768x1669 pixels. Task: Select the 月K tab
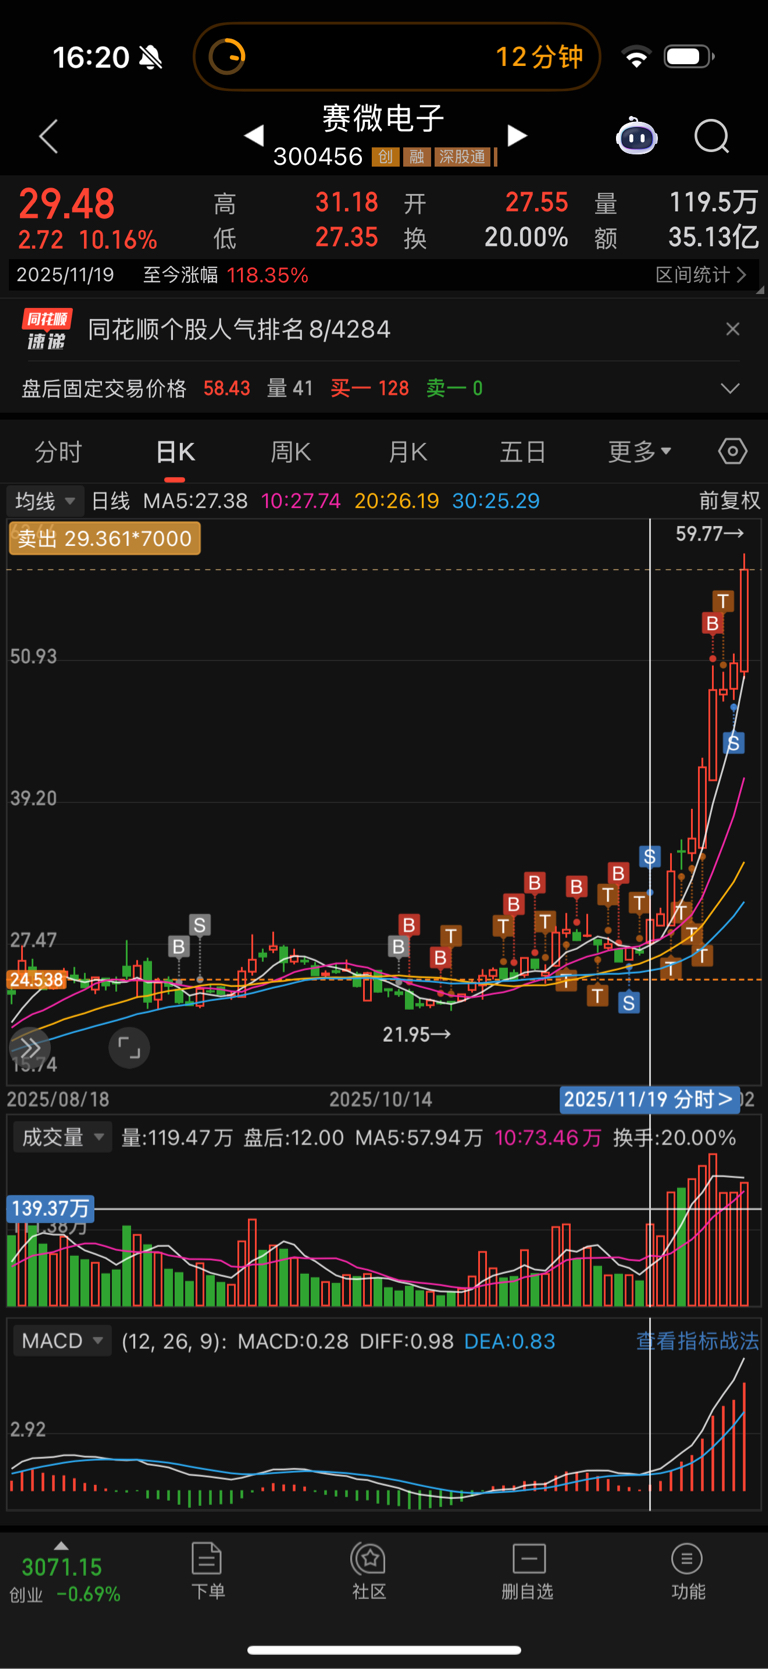[x=407, y=452]
